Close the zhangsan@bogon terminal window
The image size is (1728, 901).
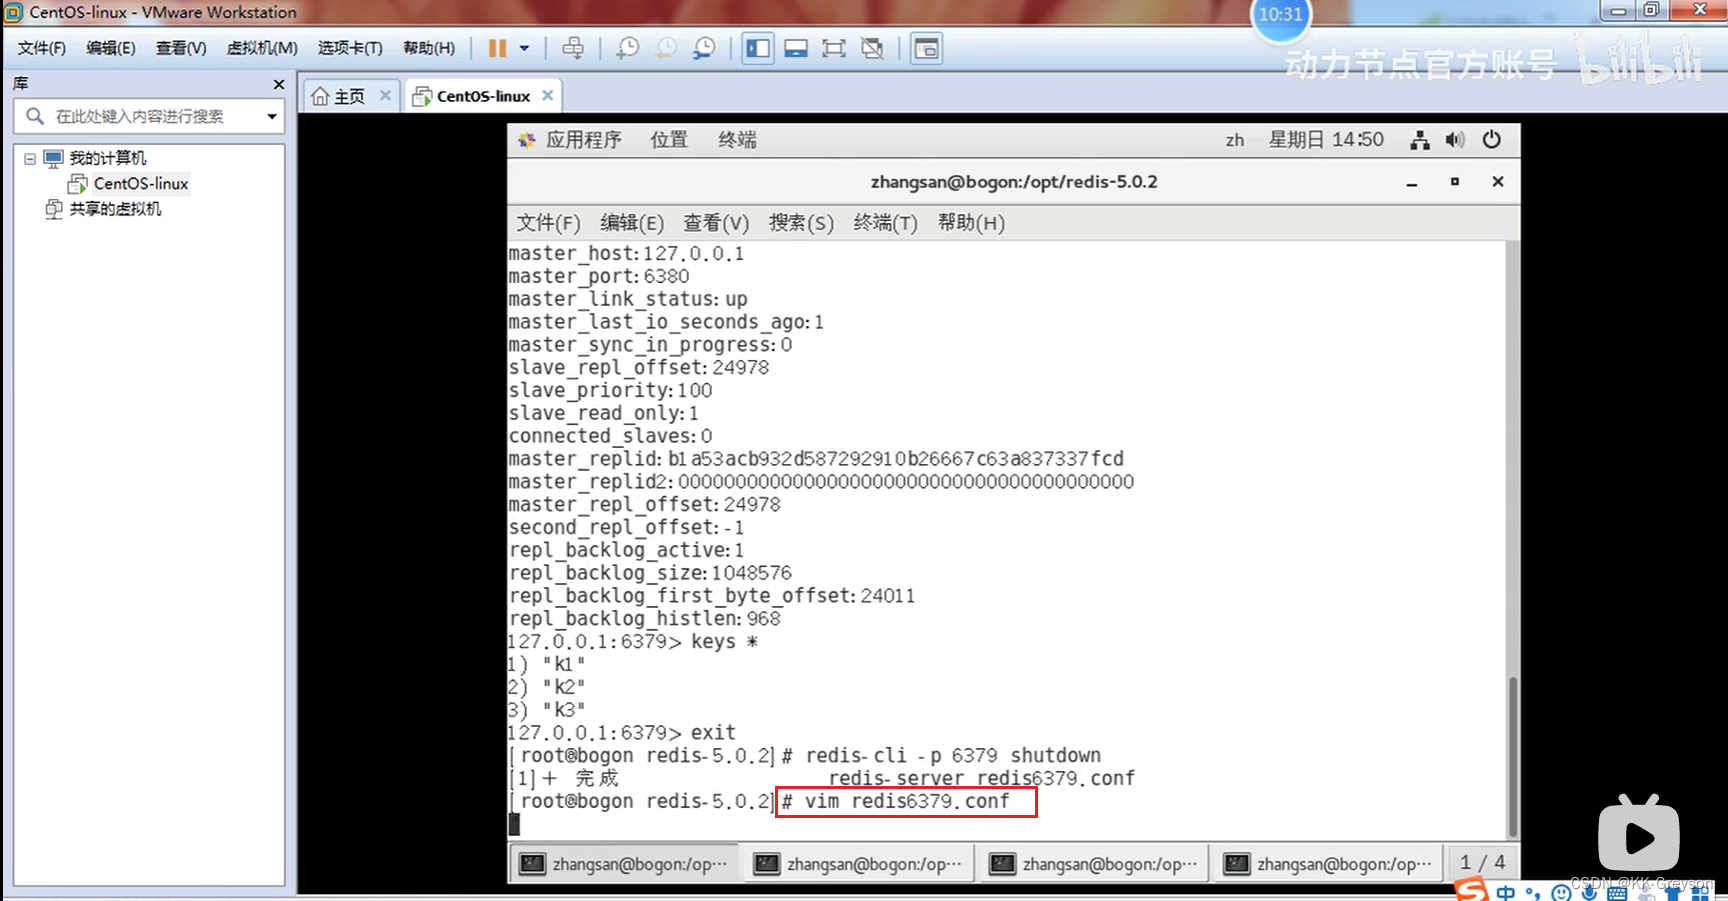[x=1498, y=182]
